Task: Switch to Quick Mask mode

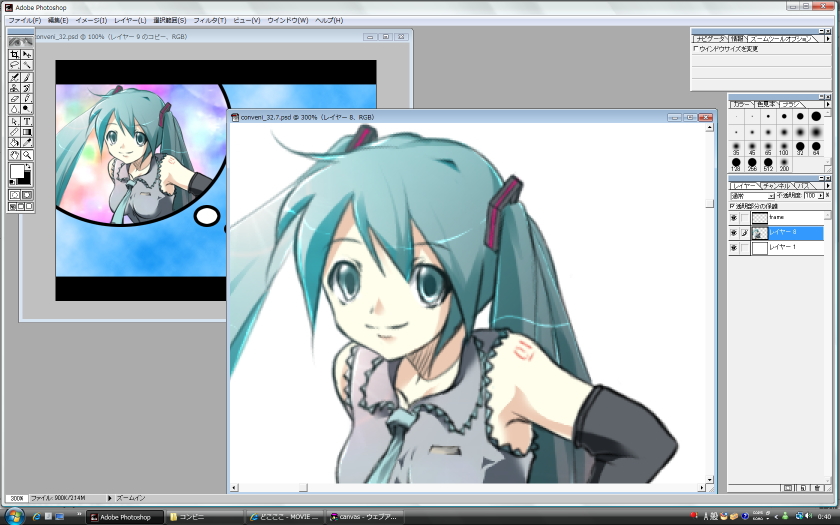Action: tap(27, 195)
